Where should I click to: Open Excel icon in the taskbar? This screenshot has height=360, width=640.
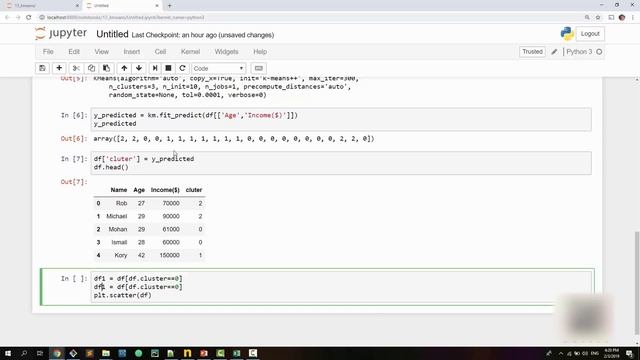(x=237, y=353)
